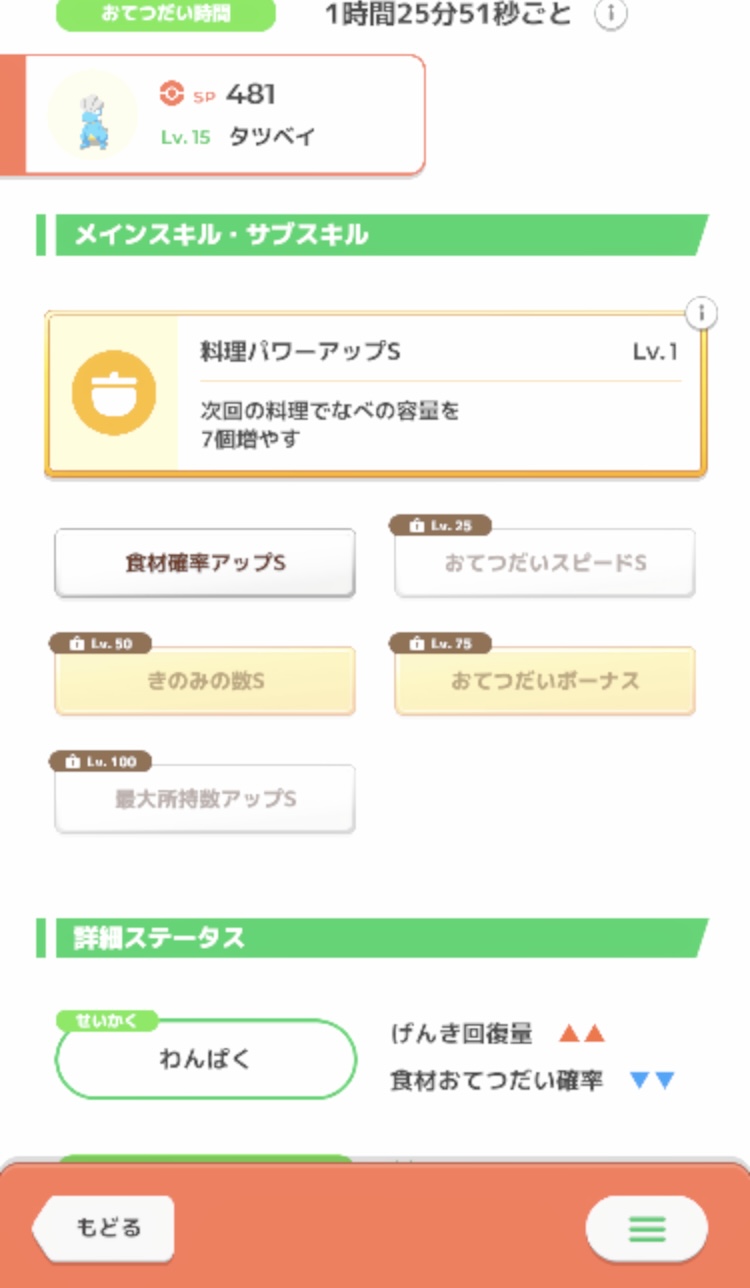Tap the Lv. 25 lock badge
Image resolution: width=750 pixels, height=1288 pixels.
pyautogui.click(x=440, y=526)
